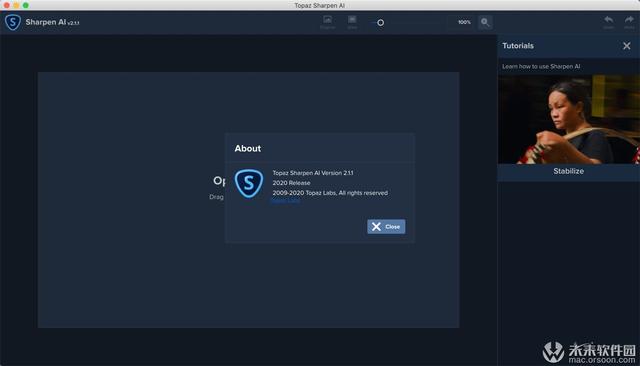Click the Topaz shield icon in About dialog
640x366 pixels.
point(249,184)
